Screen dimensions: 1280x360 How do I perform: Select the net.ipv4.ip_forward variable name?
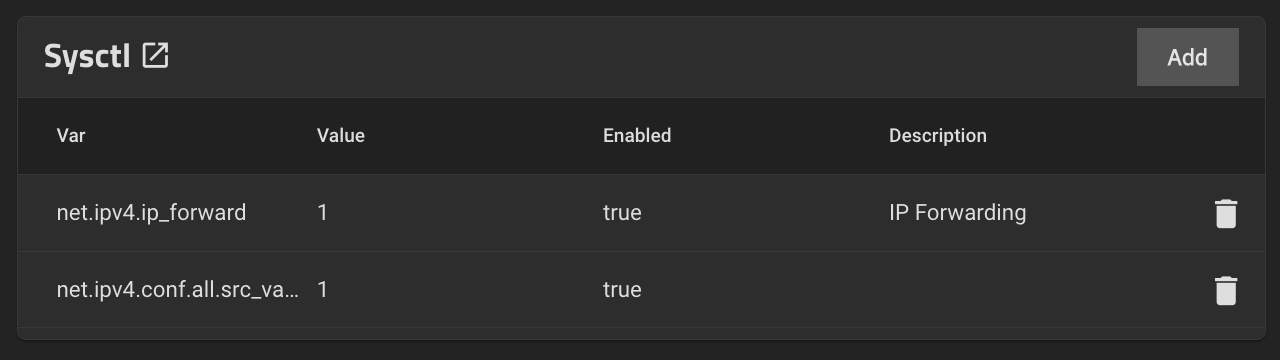pos(151,213)
